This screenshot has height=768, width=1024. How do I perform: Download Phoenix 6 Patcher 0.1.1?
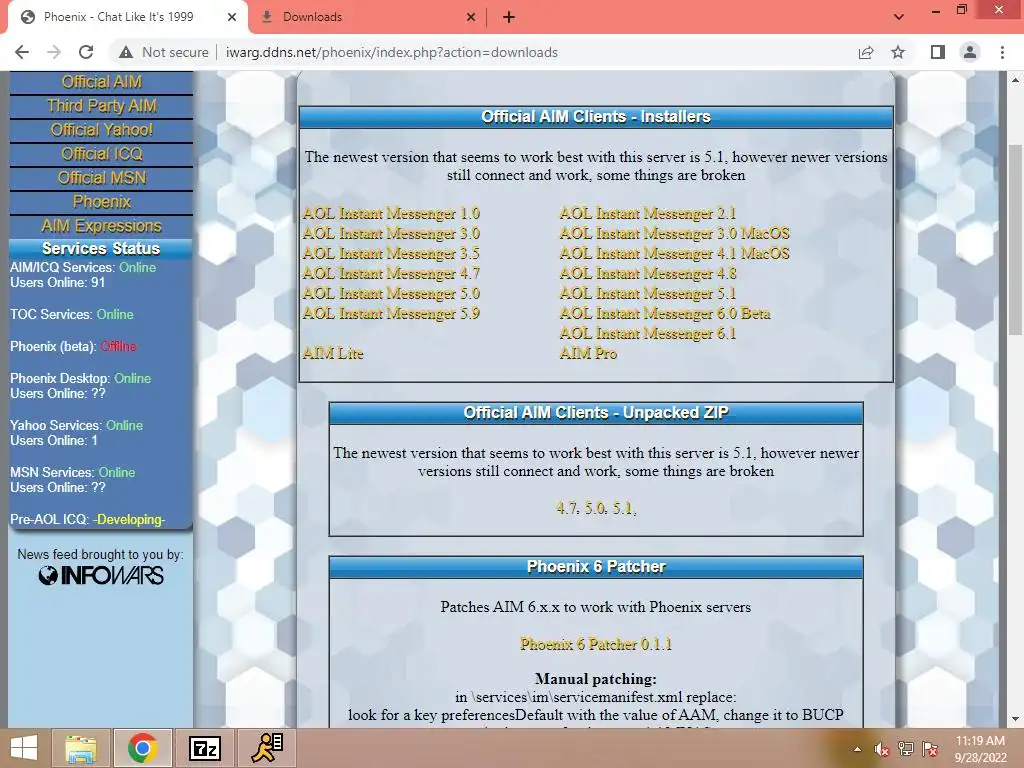pyautogui.click(x=596, y=644)
